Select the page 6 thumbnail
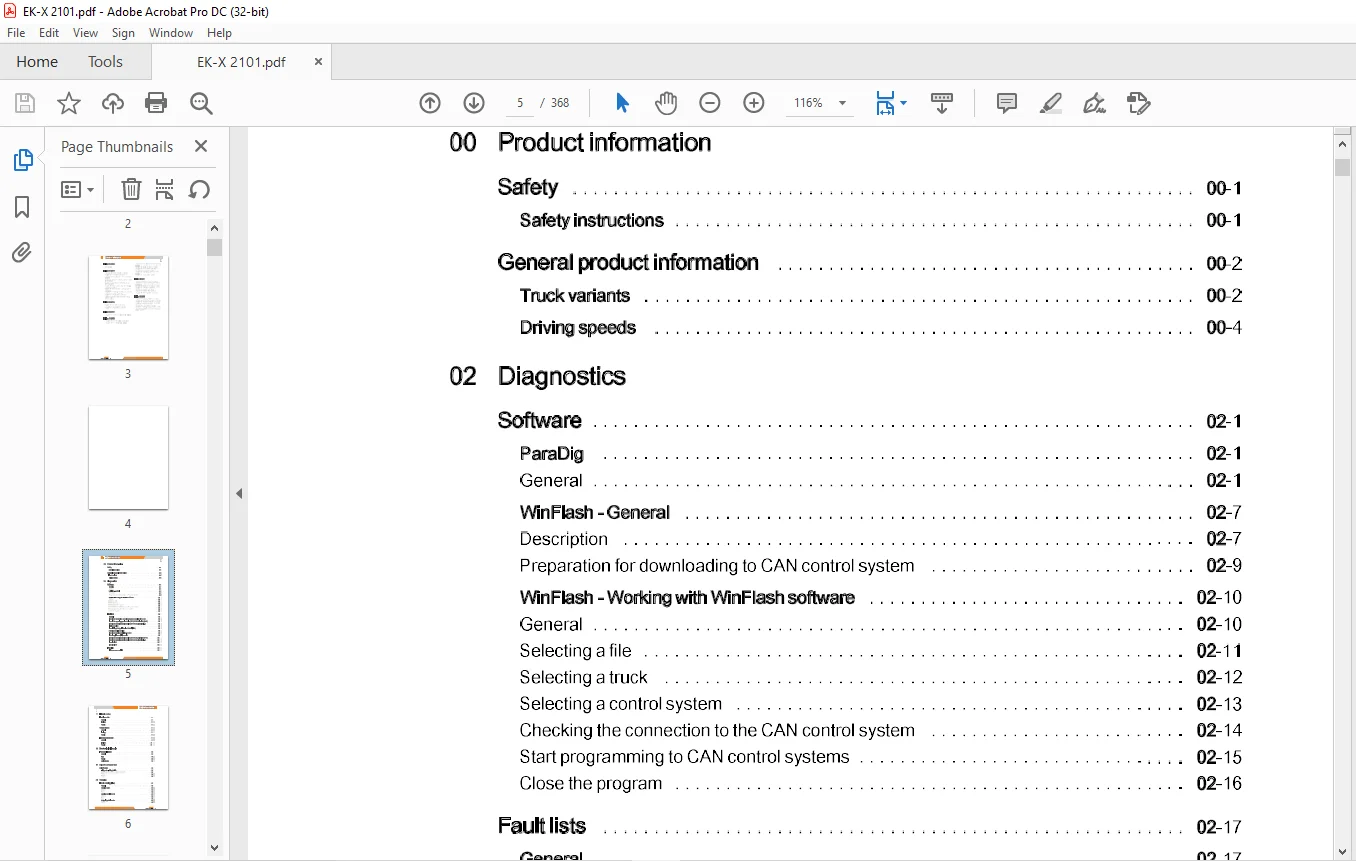The height and width of the screenshot is (861, 1356). coord(128,757)
